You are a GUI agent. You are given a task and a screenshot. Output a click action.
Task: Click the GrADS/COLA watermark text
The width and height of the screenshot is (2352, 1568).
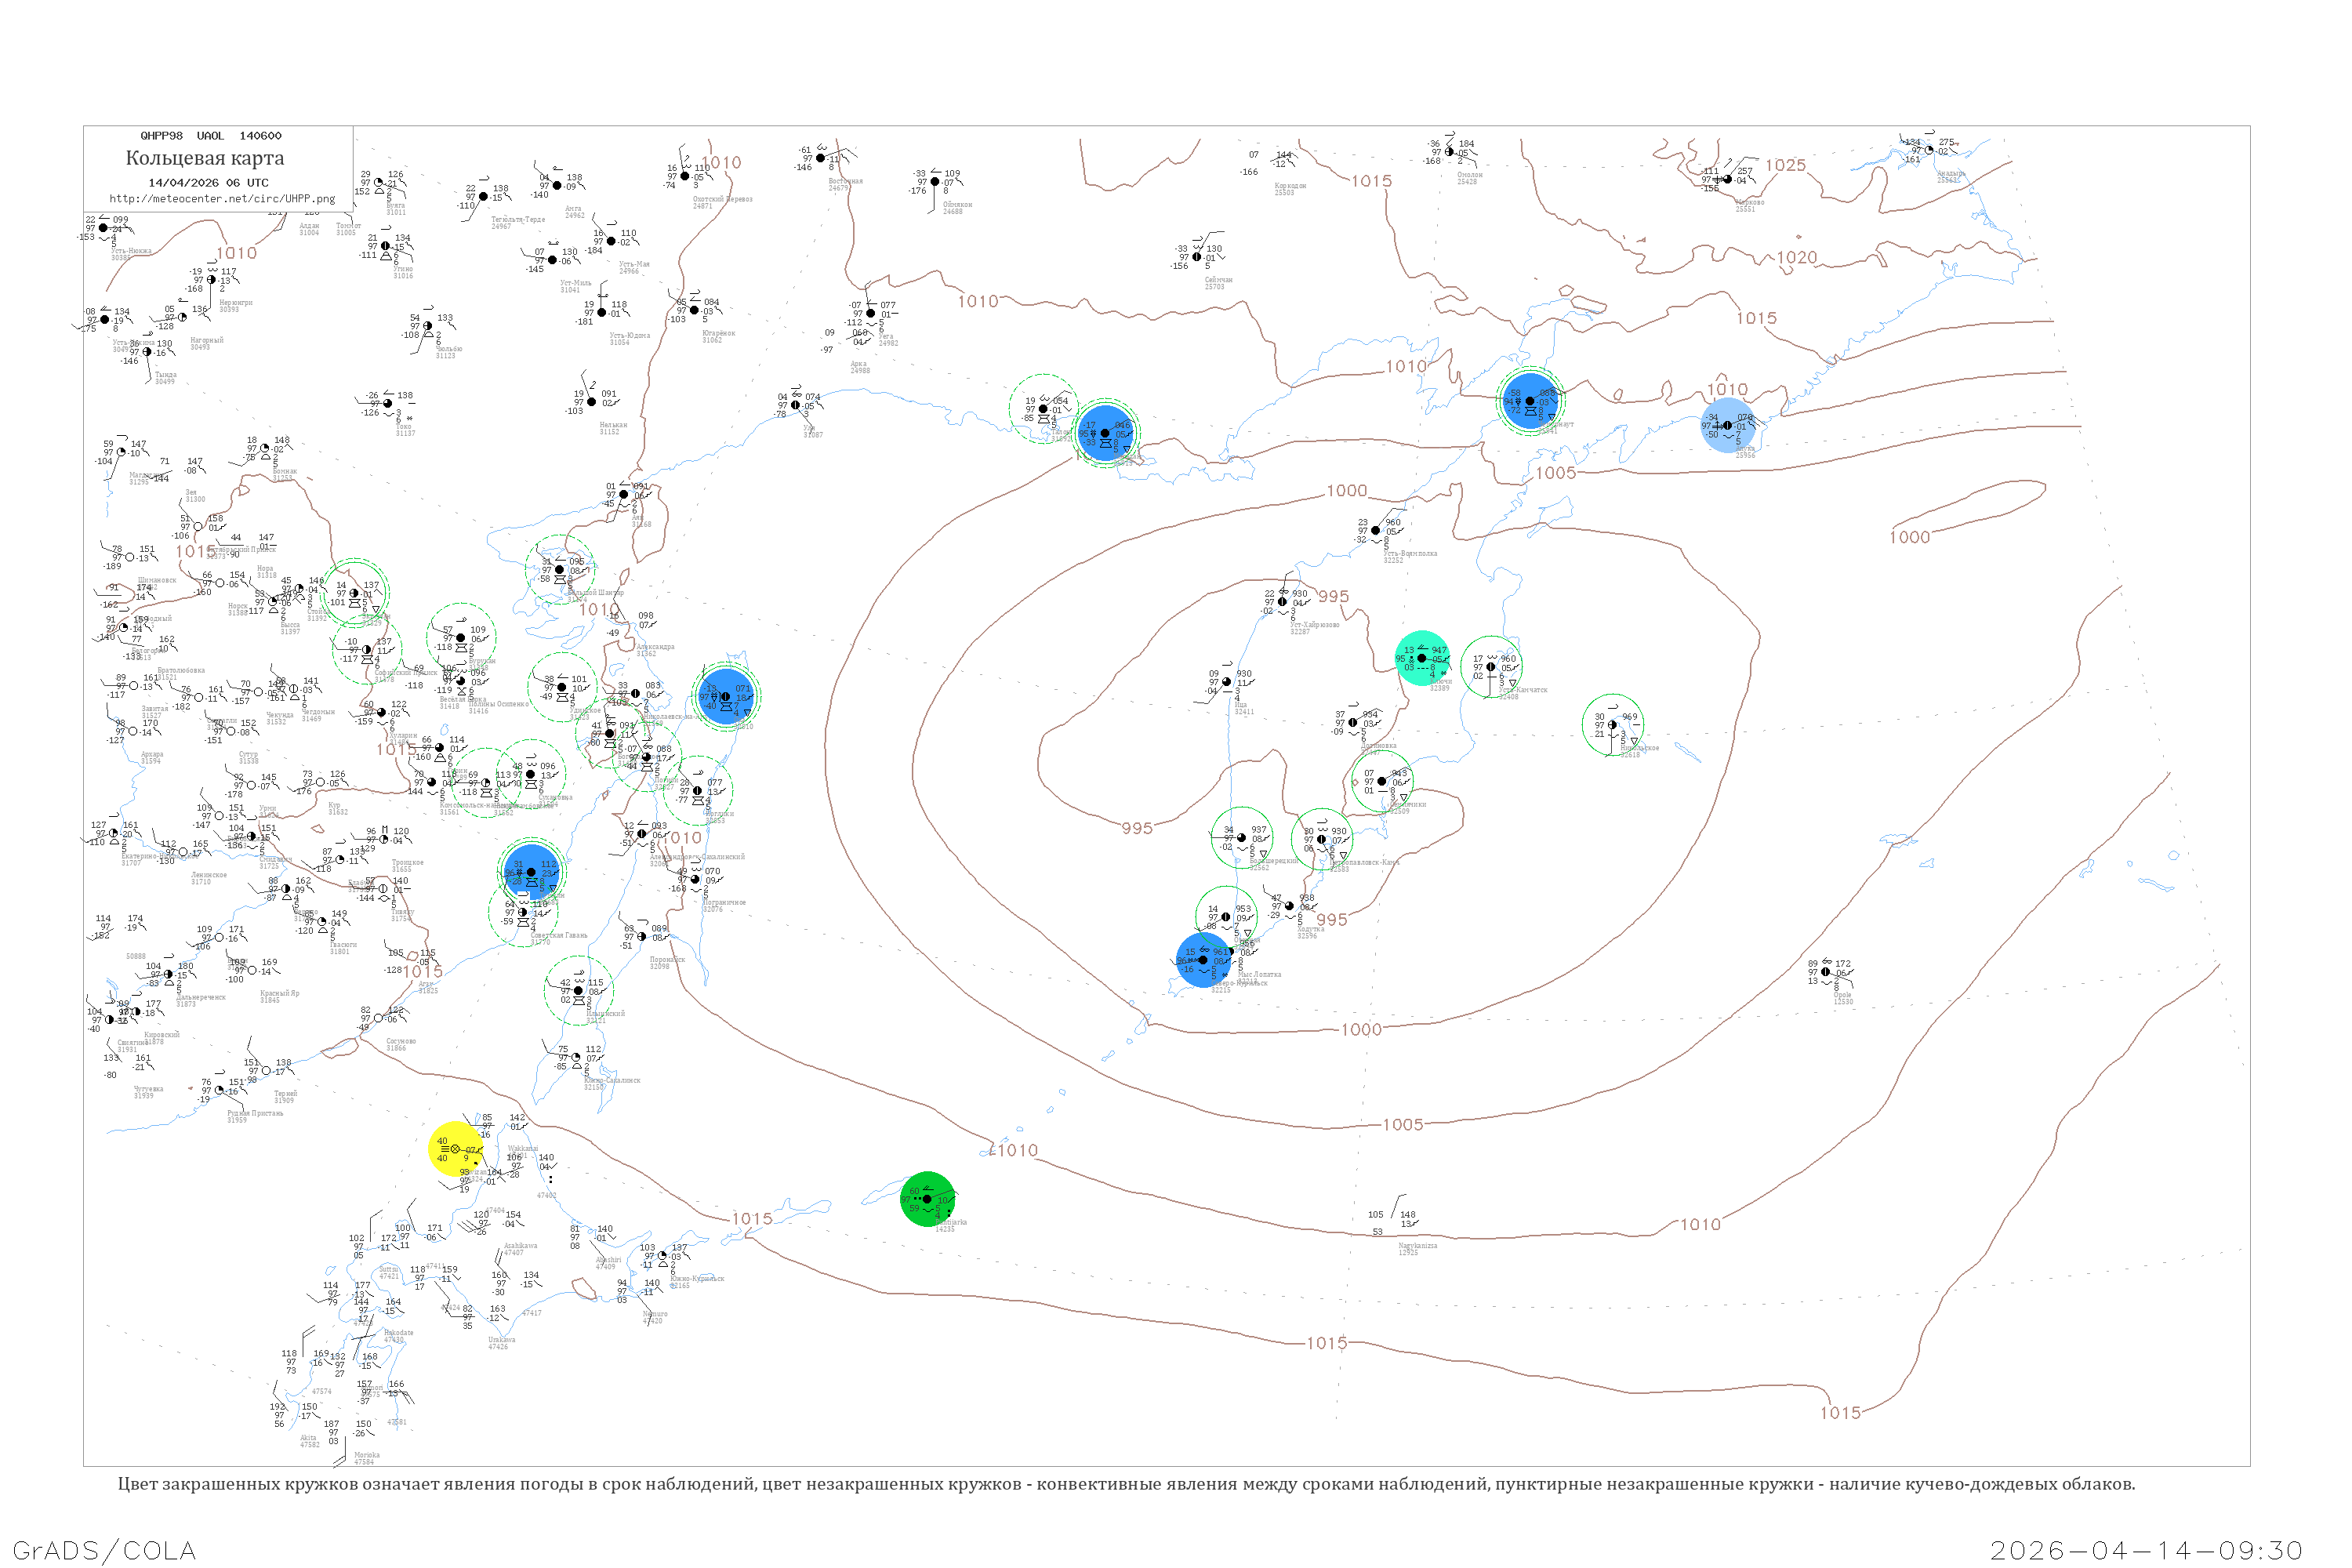[104, 1550]
